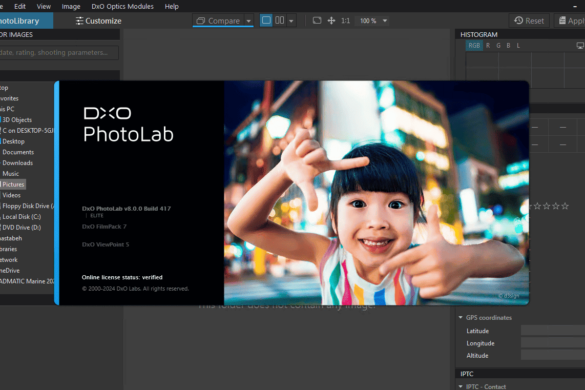Click the fit to screen icon
Image resolution: width=585 pixels, height=390 pixels.
click(317, 21)
